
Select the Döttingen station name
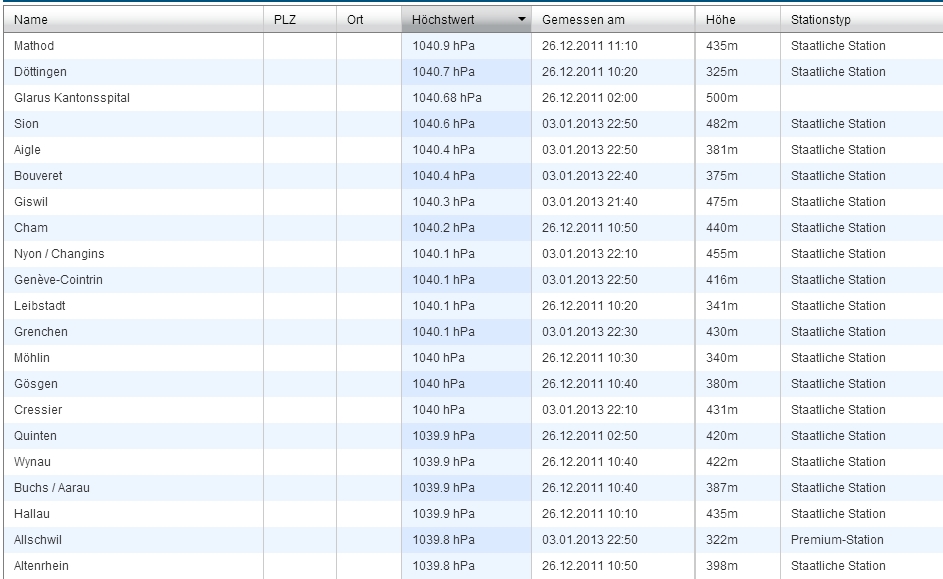click(40, 72)
